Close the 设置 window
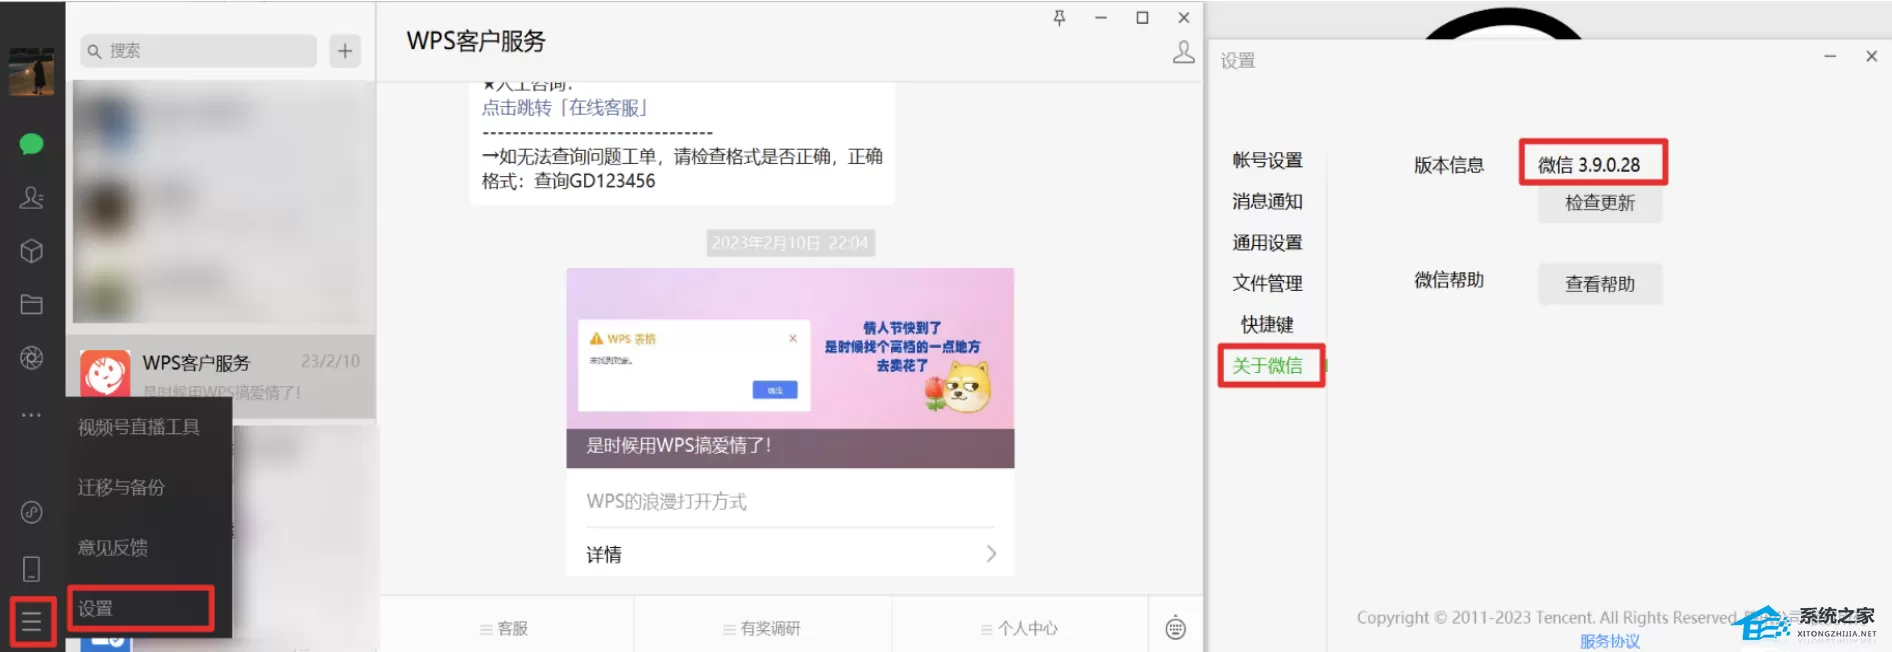This screenshot has width=1892, height=652. [x=1871, y=57]
